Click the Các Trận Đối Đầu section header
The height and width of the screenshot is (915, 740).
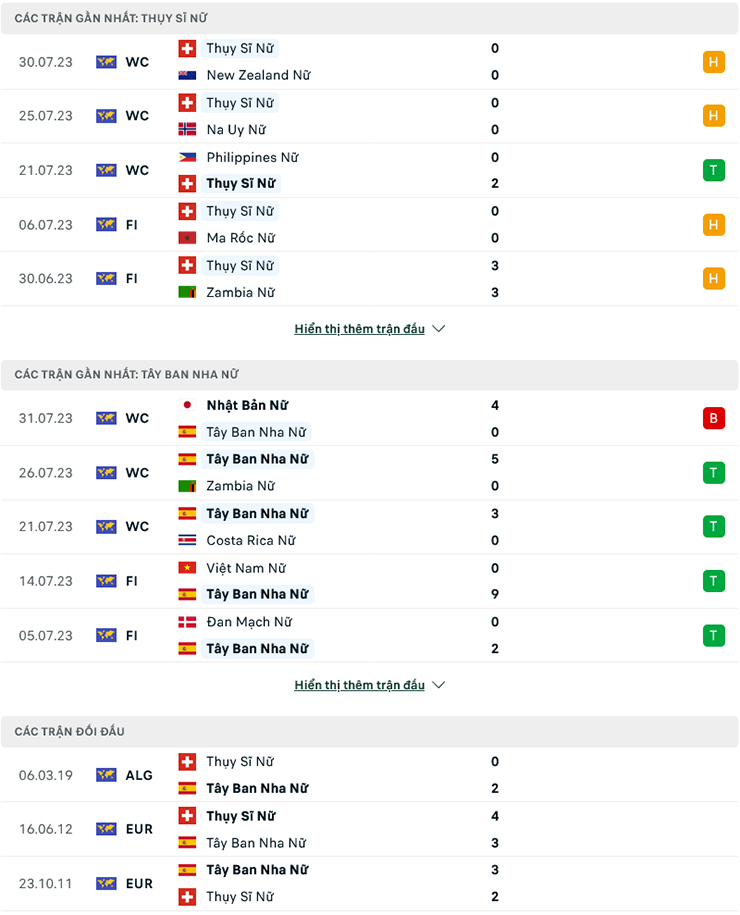click(x=70, y=732)
